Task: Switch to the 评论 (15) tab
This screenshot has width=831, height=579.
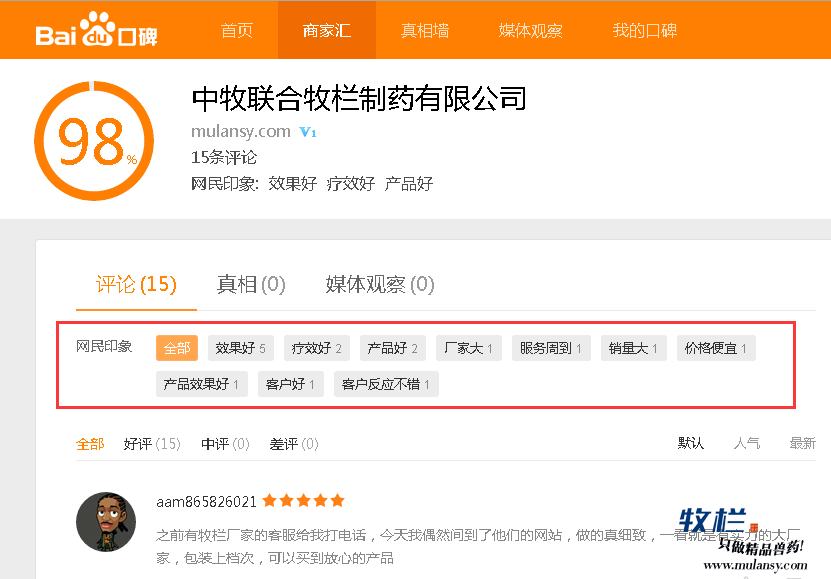Action: 136,284
